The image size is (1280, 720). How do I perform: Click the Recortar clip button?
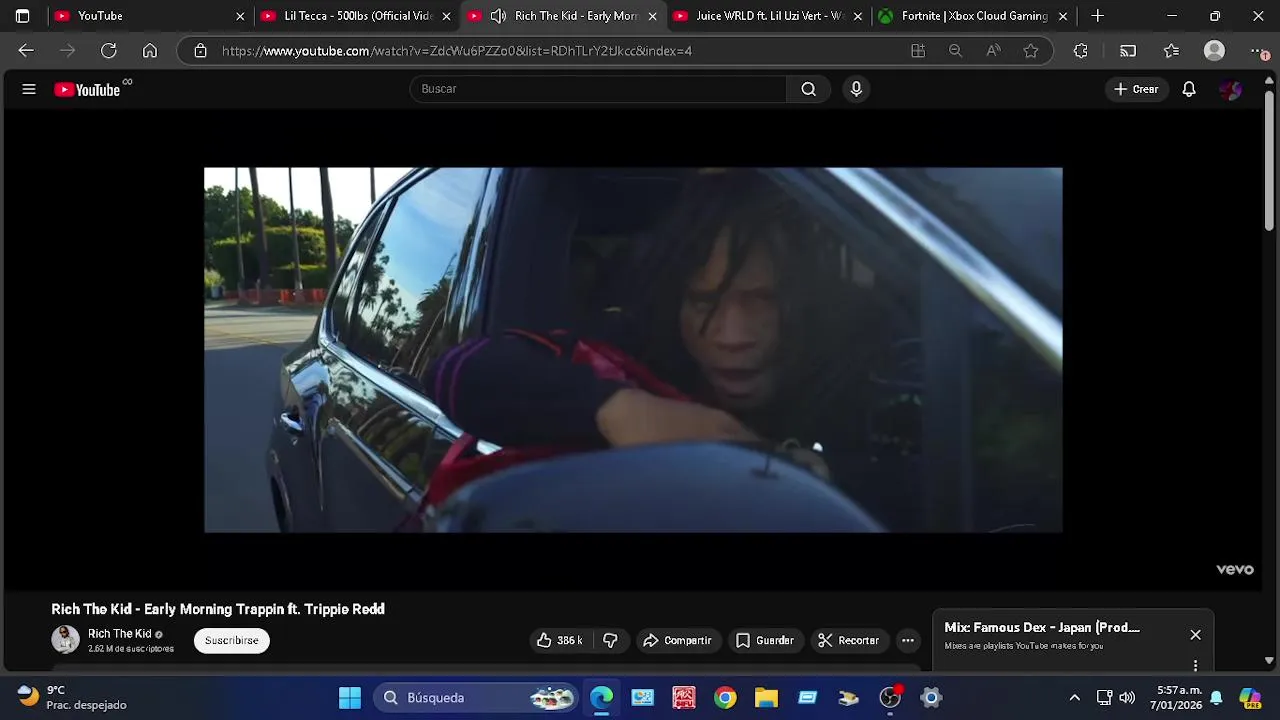pos(848,640)
